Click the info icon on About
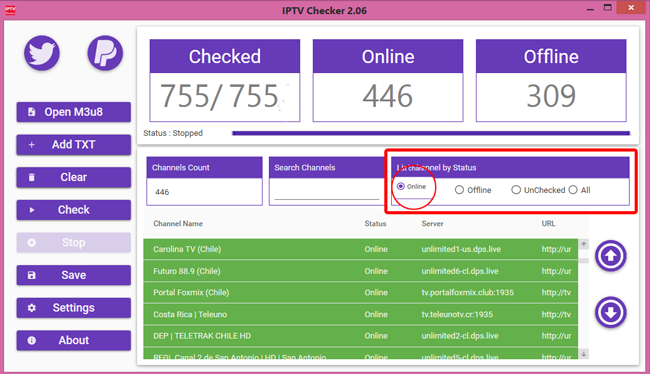The width and height of the screenshot is (650, 374). click(x=32, y=340)
